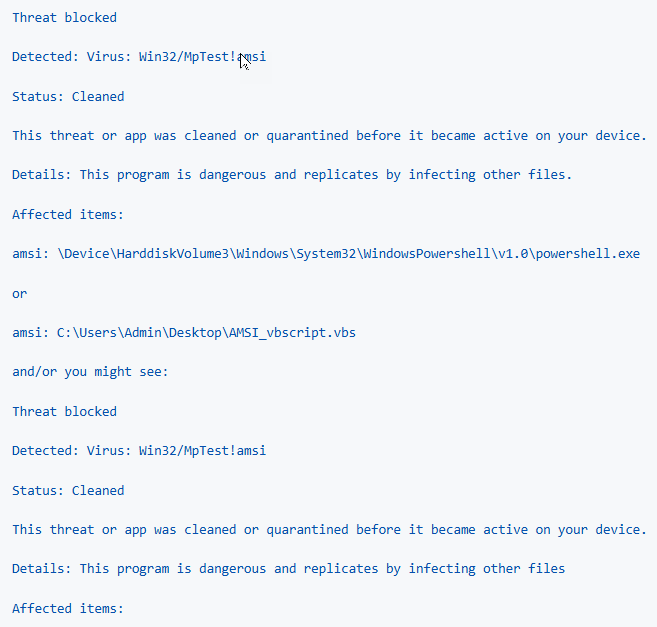This screenshot has width=657, height=627.
Task: Click the first "Detected: Virus: Win32/MpTest!amsi" line
Action: [139, 57]
